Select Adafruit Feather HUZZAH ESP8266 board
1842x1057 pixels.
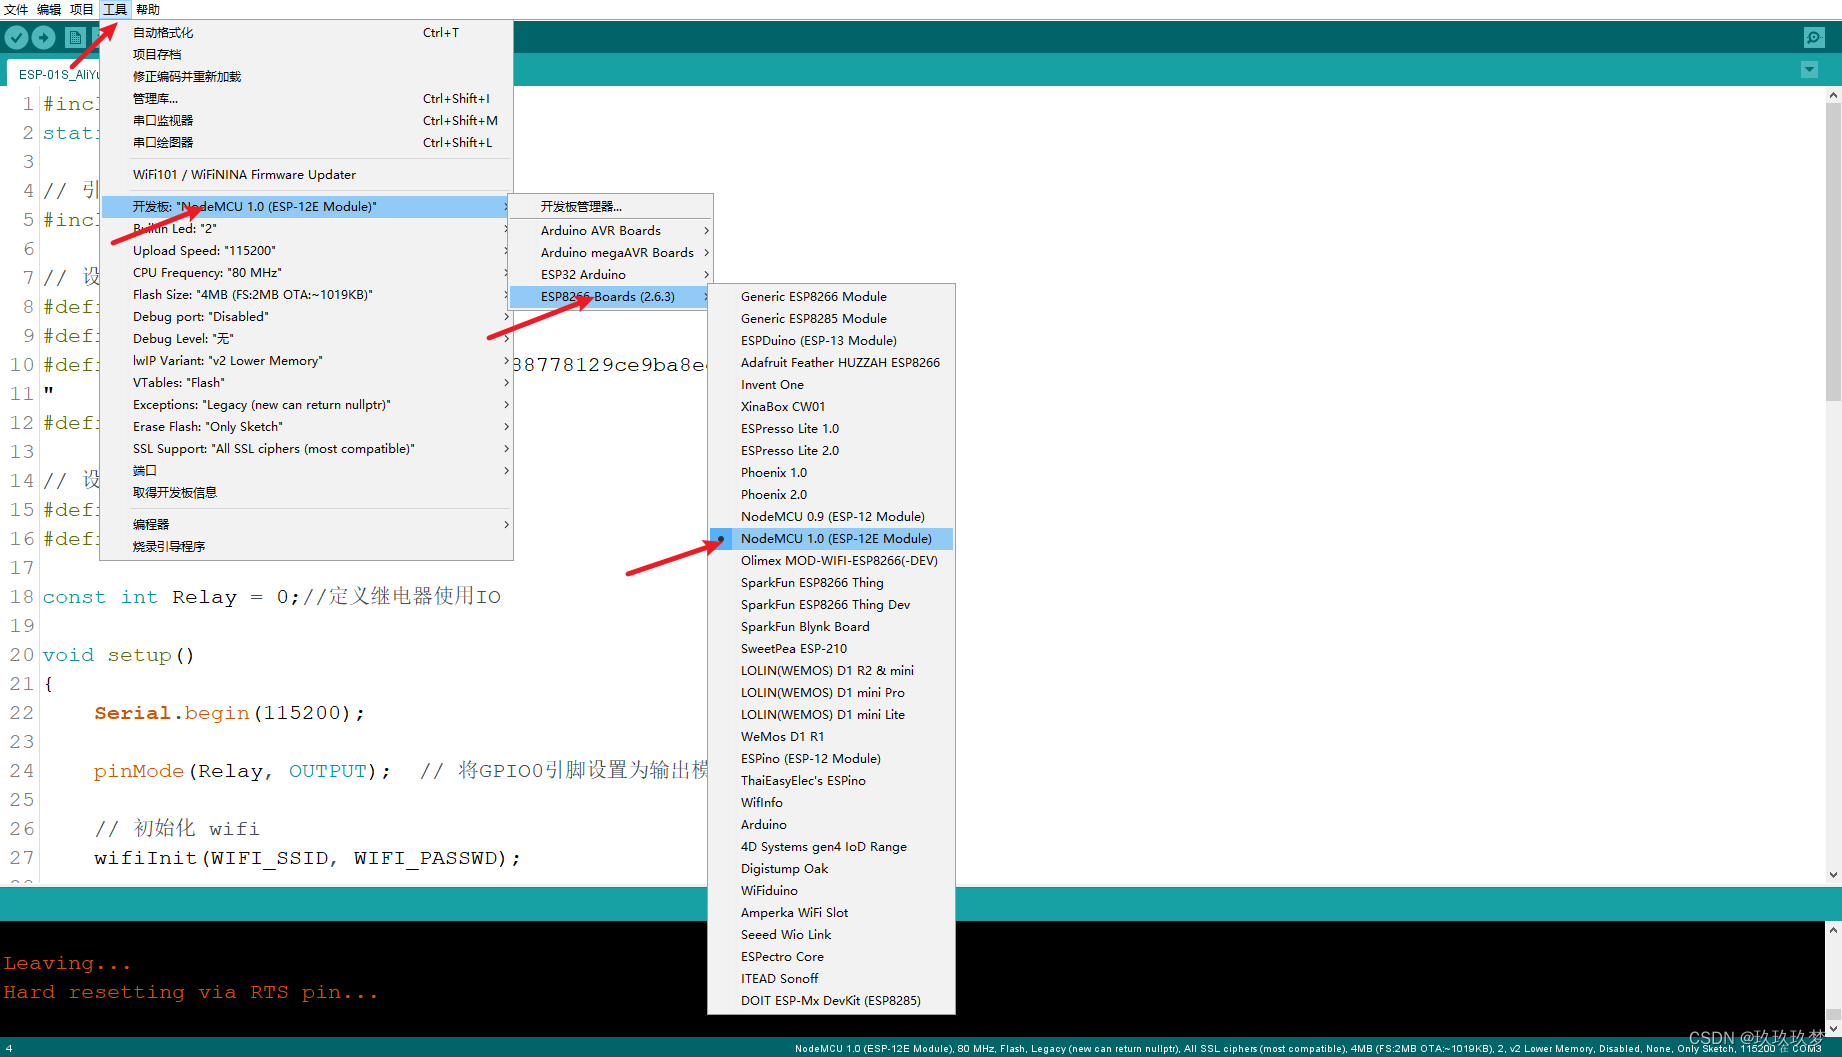(x=831, y=363)
